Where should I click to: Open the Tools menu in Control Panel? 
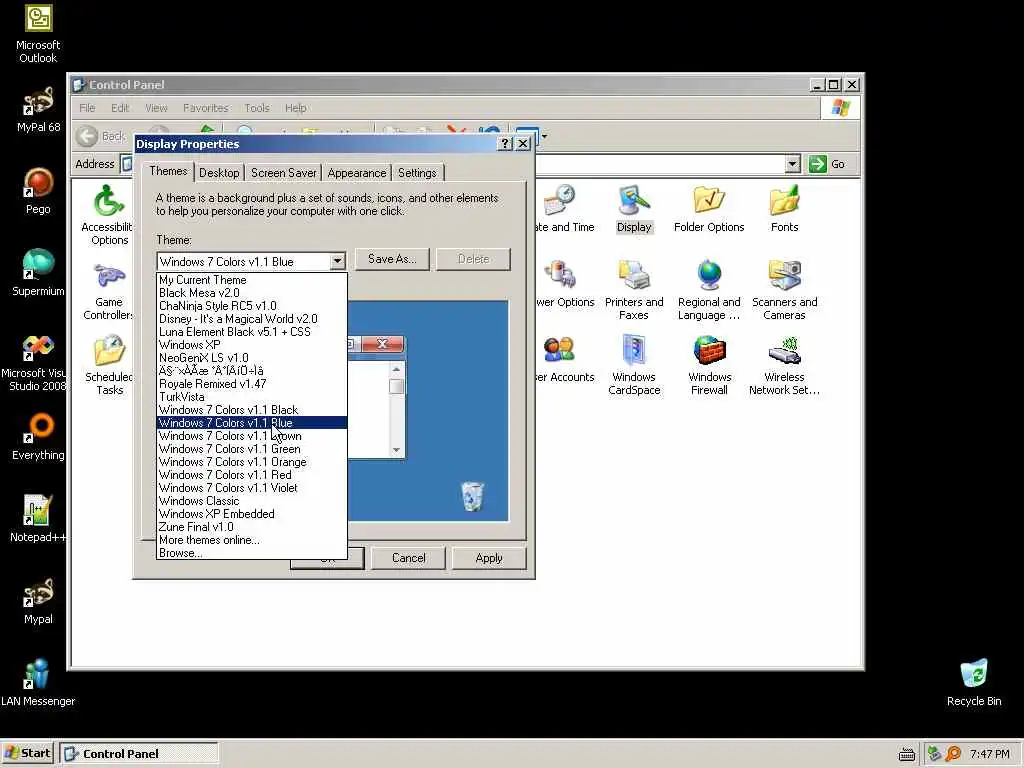257,108
